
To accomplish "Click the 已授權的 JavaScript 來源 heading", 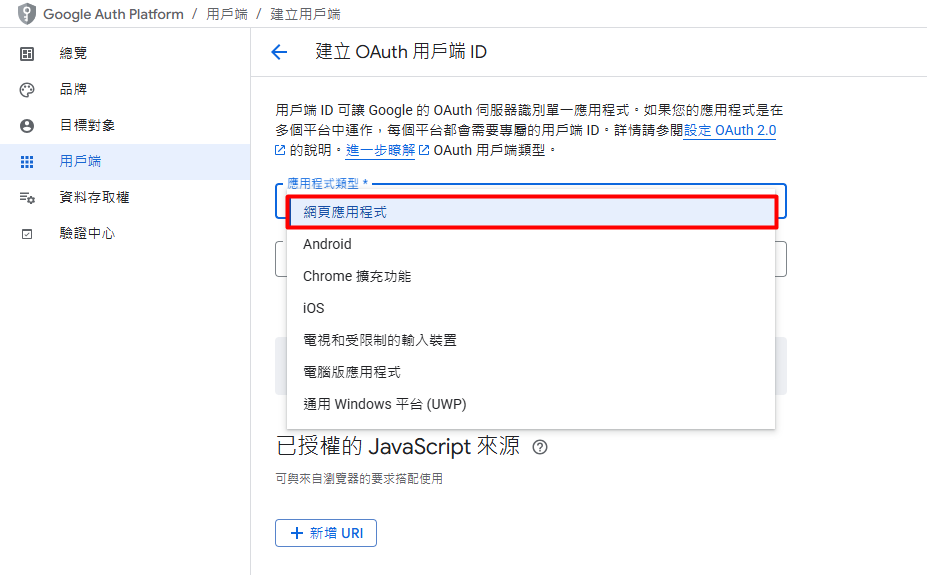I will click(x=398, y=446).
